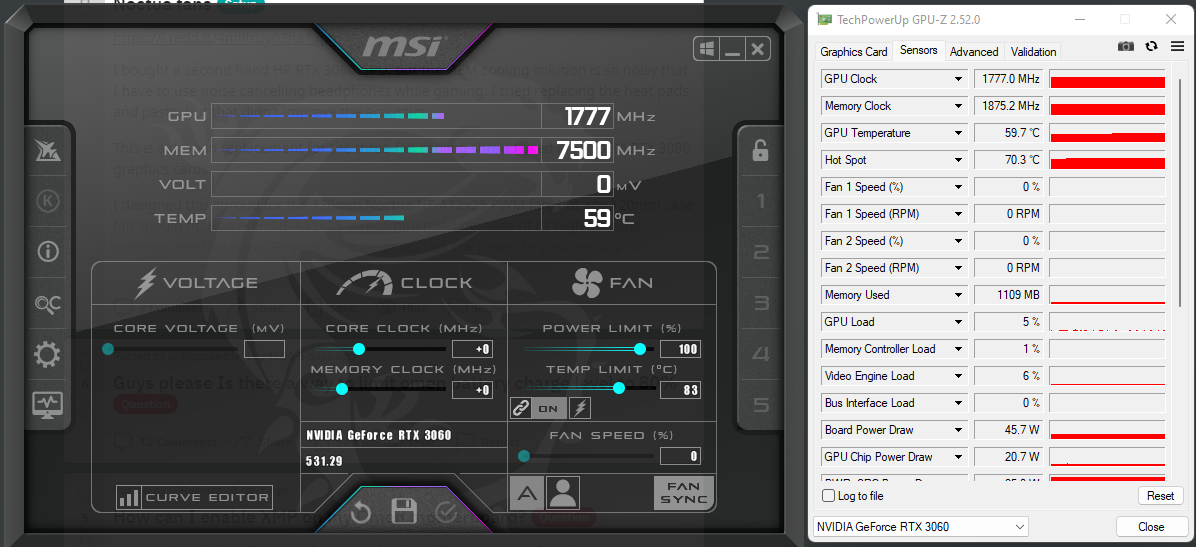Open the GPU Load sensor dropdown
1196x547 pixels.
pos(958,322)
